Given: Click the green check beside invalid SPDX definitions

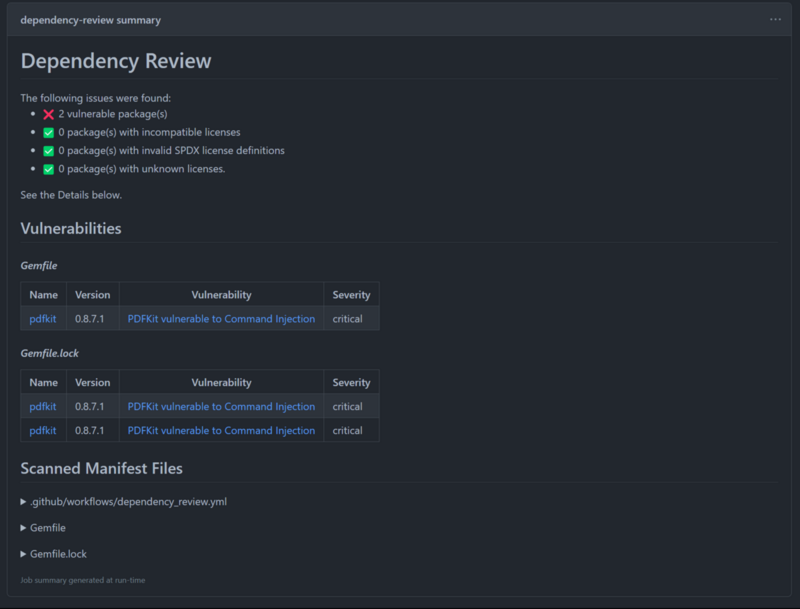Looking at the screenshot, I should [47, 150].
